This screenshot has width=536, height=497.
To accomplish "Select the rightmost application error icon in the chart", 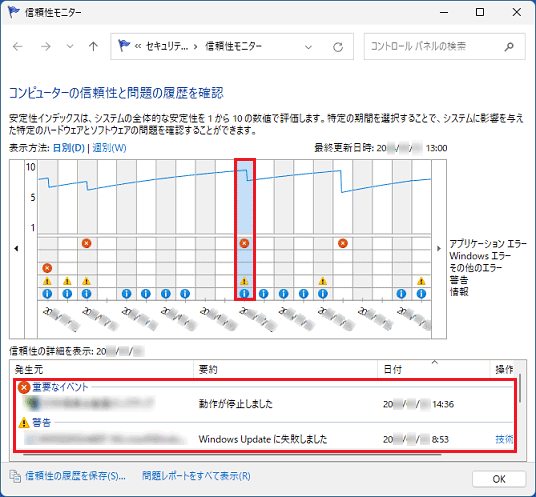I will point(343,243).
